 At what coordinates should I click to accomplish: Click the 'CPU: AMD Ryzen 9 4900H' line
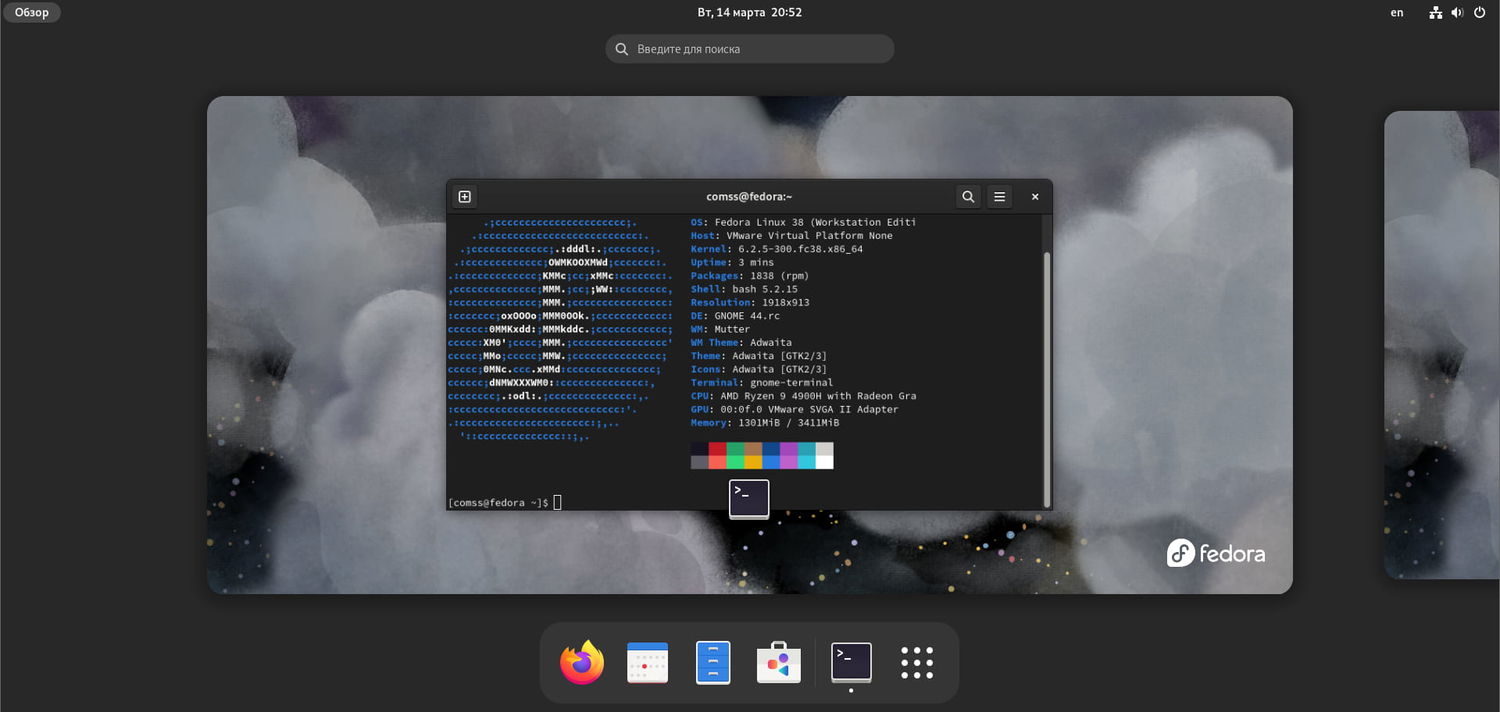[803, 396]
